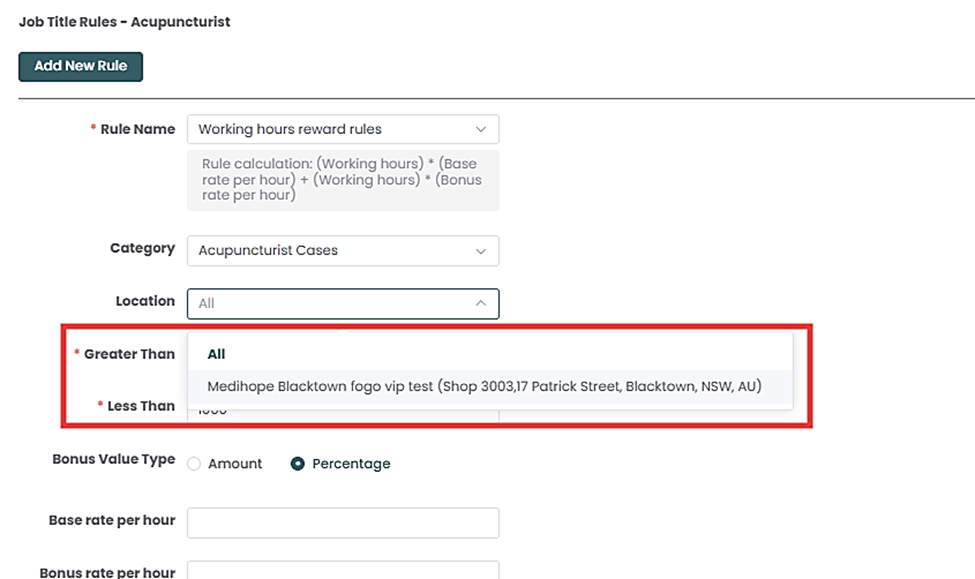
Task: Click the 'Acupuncturist Cases' category value
Action: tap(268, 250)
